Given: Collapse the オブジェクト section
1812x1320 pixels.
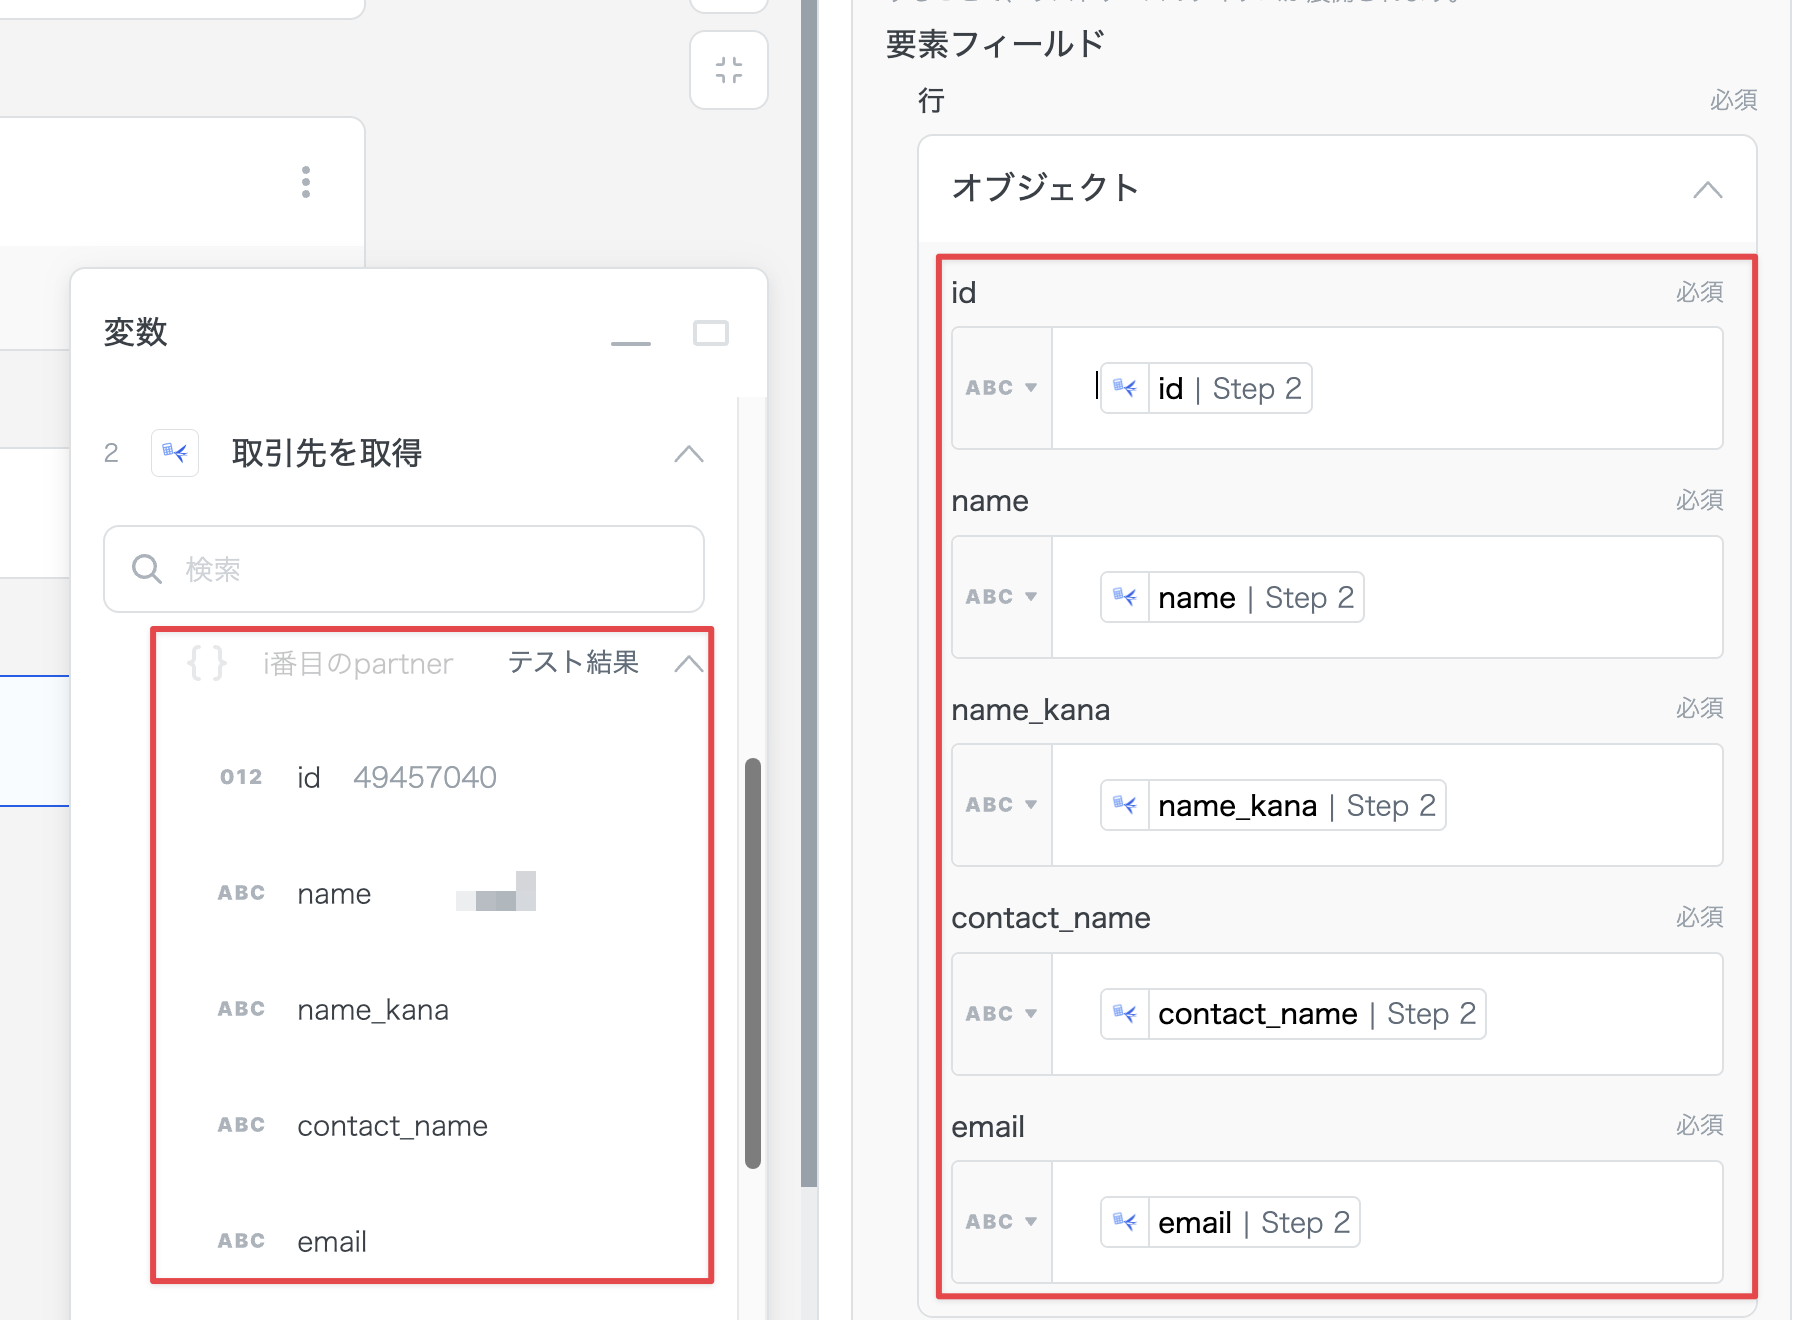Looking at the screenshot, I should tap(1707, 190).
